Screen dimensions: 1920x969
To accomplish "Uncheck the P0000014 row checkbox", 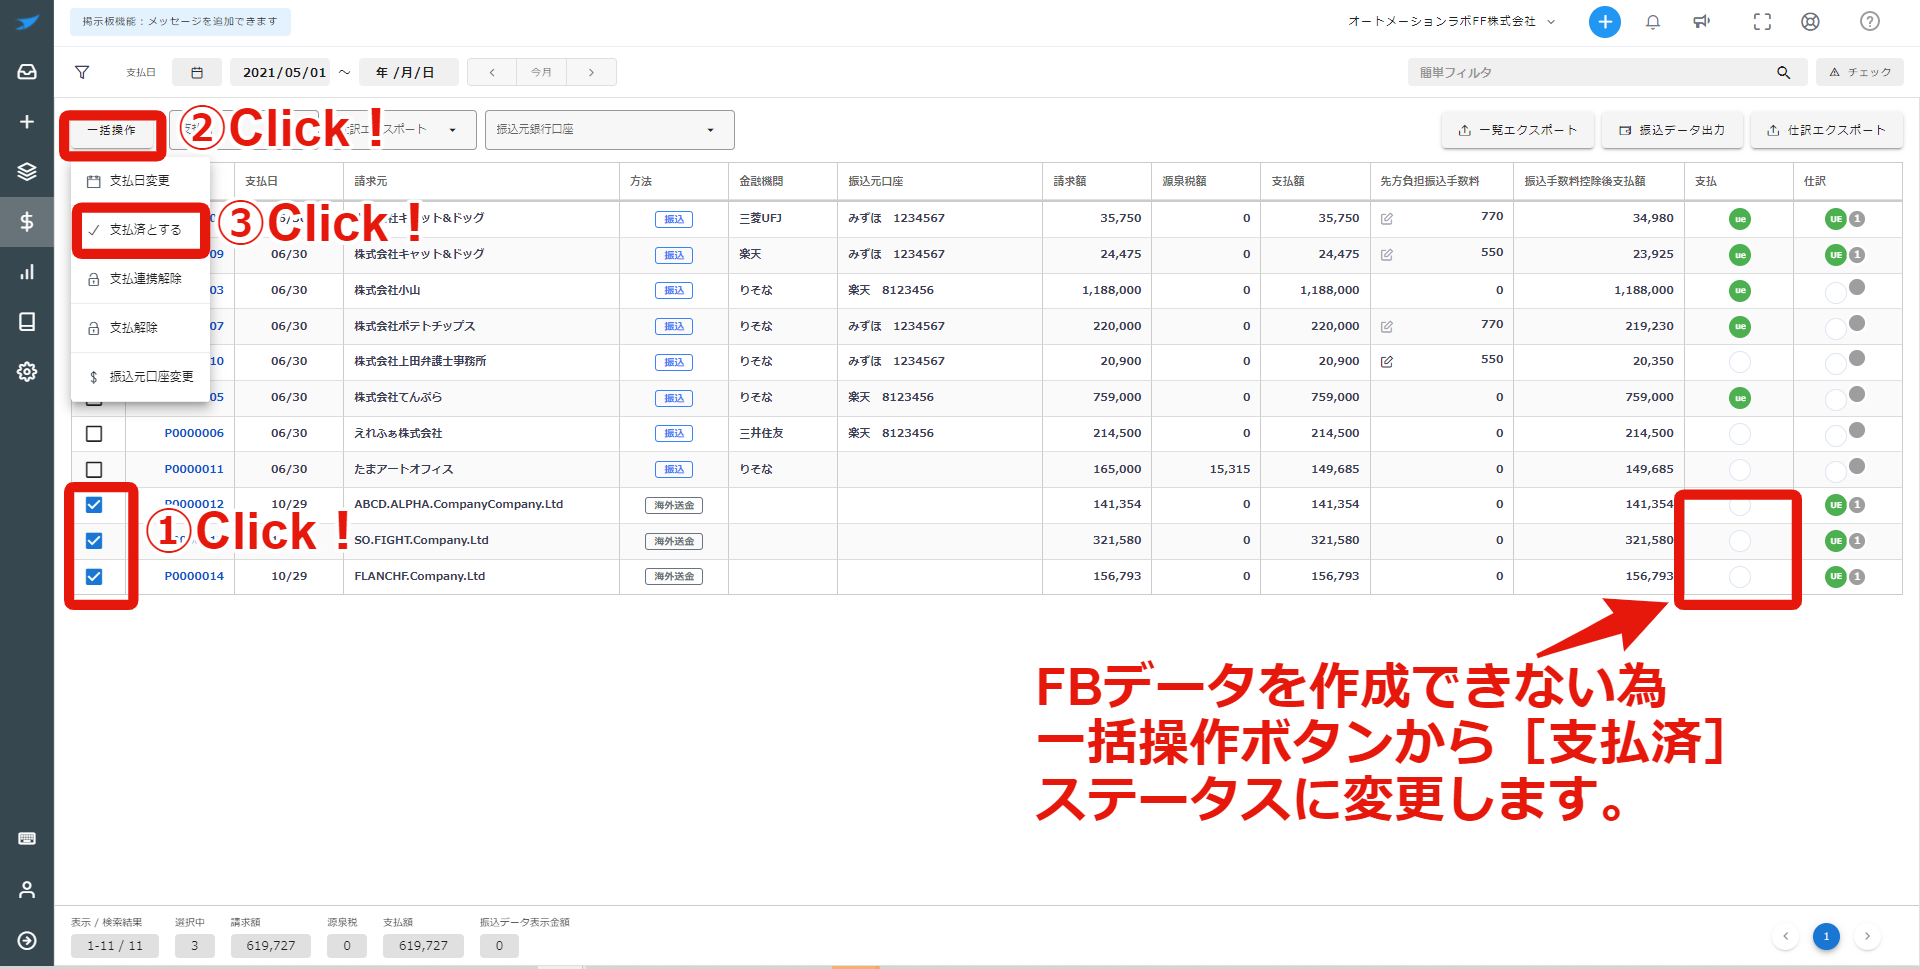I will click(94, 577).
